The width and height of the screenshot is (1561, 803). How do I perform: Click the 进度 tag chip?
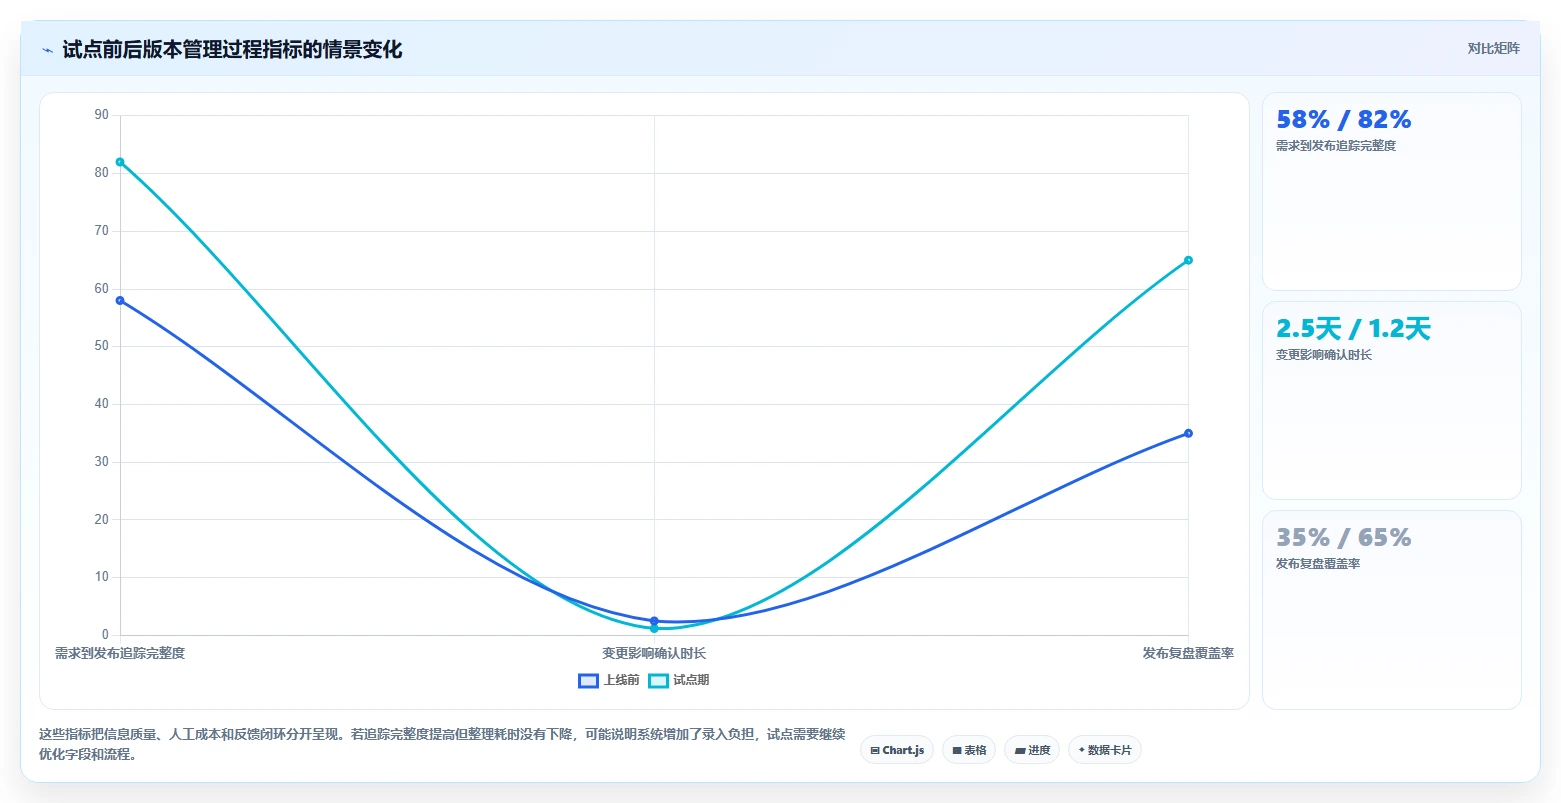(x=1032, y=750)
